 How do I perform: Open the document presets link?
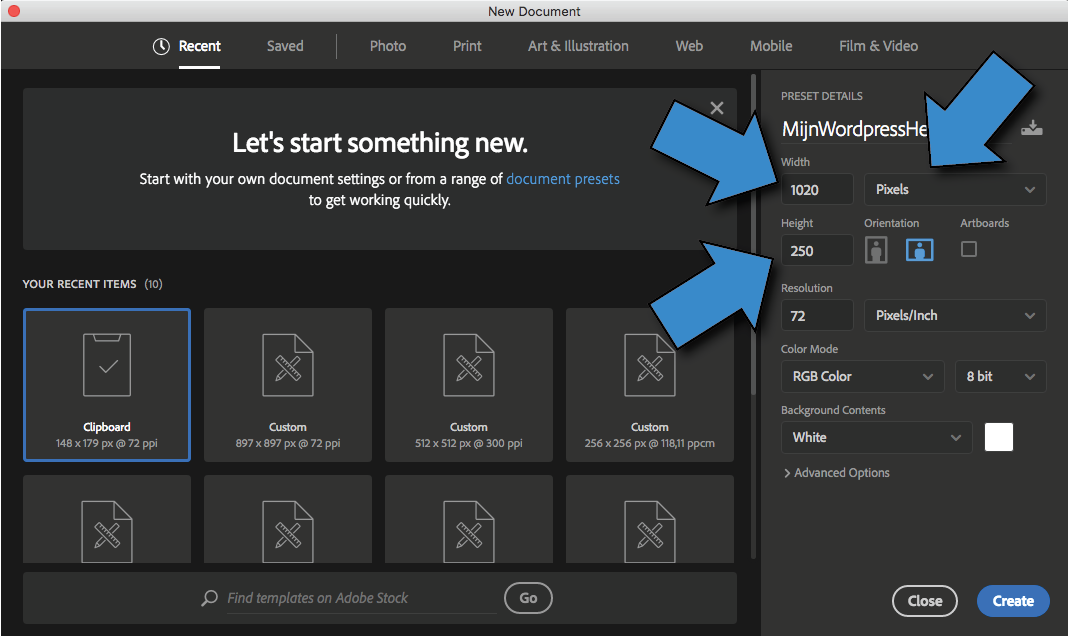(x=563, y=179)
